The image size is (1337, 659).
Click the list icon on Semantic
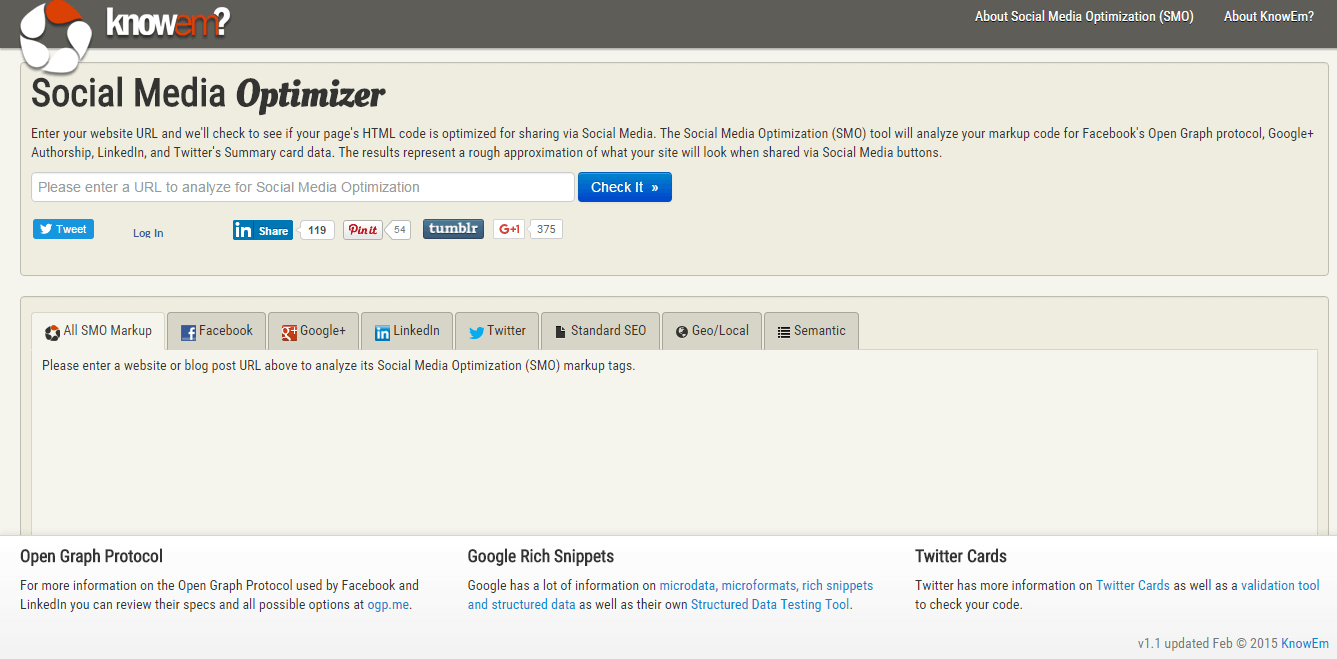pyautogui.click(x=784, y=332)
